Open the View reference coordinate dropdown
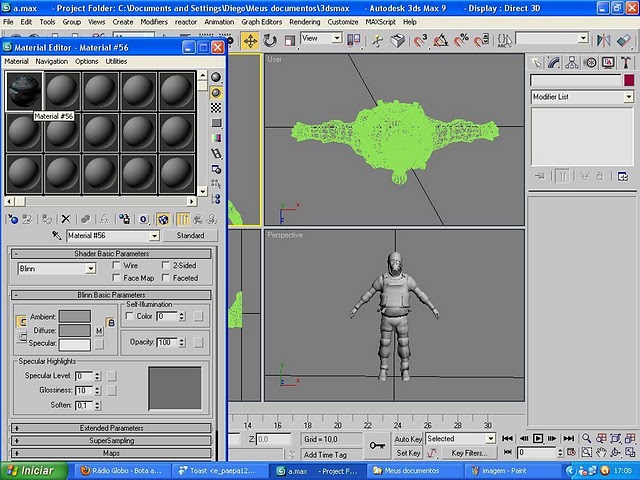 [321, 38]
